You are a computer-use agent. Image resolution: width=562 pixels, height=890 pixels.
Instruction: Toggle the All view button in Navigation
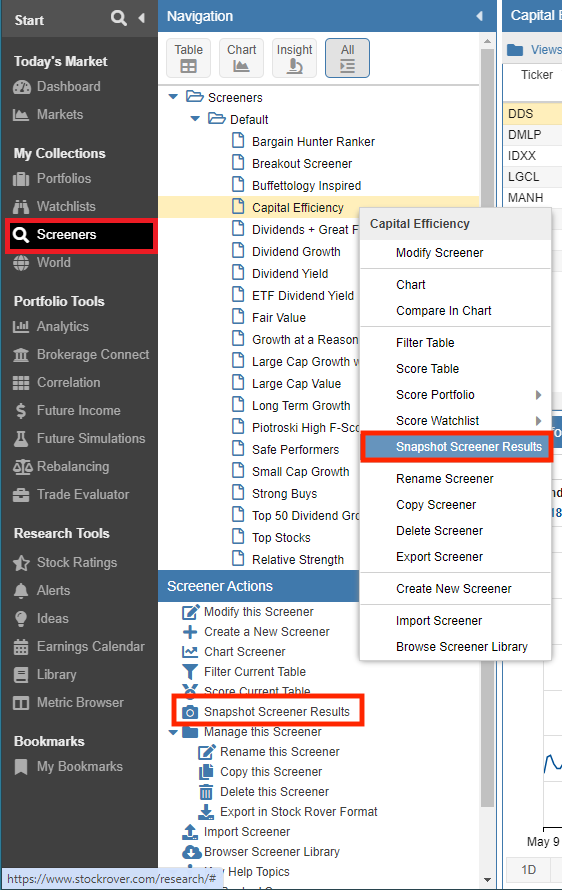click(347, 58)
